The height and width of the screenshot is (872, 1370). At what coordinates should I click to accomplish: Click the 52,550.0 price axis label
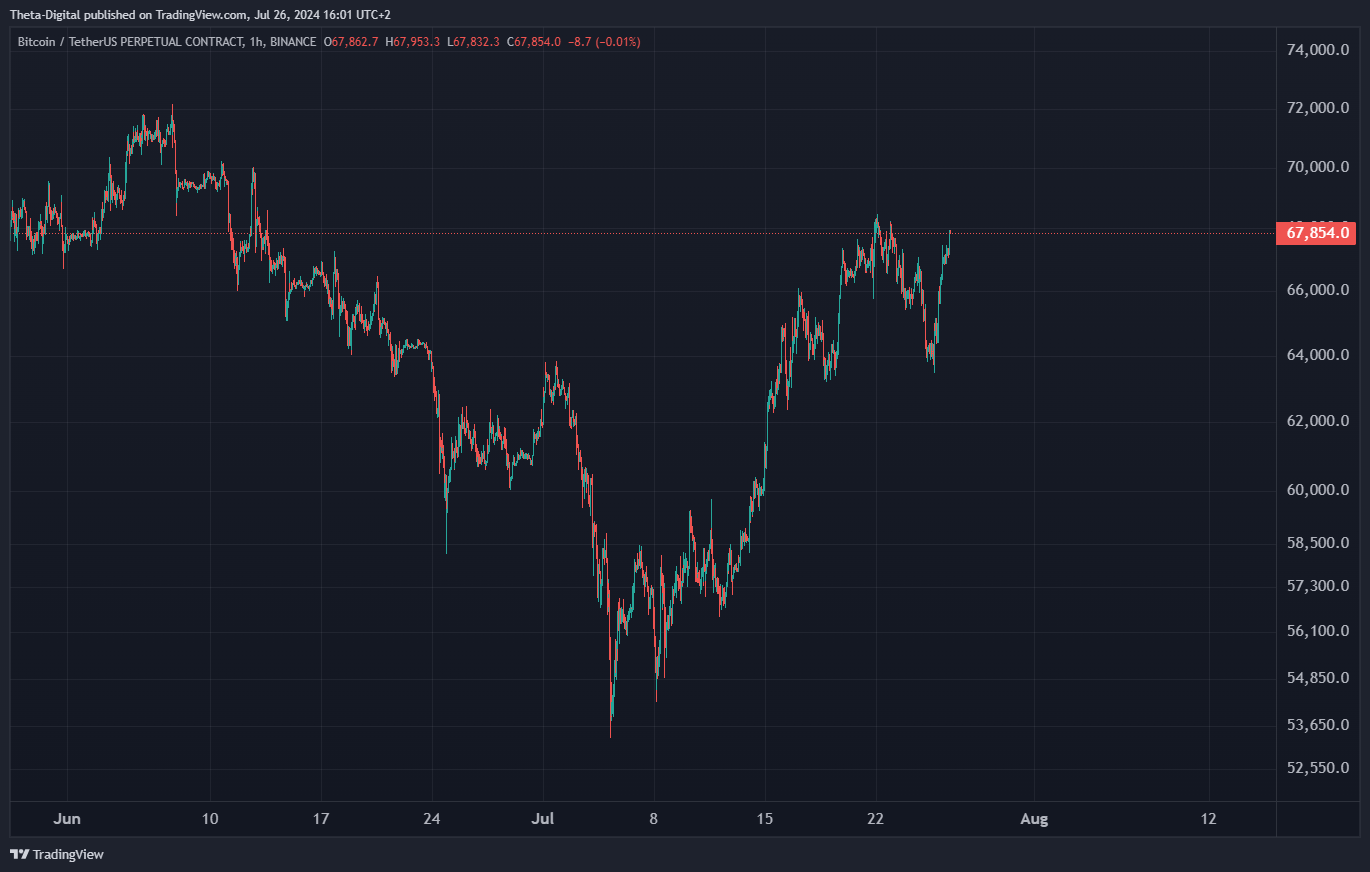[x=1317, y=768]
